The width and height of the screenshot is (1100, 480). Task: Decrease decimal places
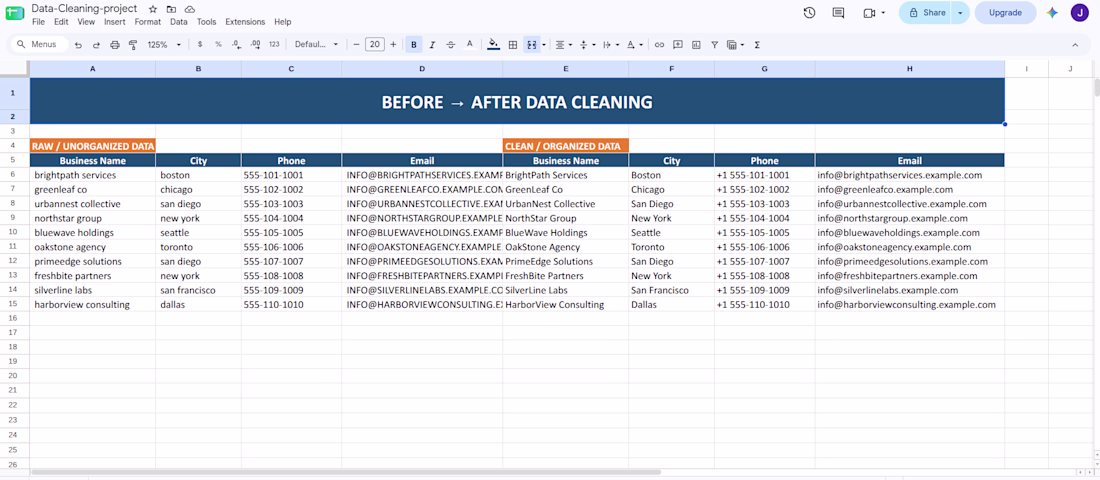pyautogui.click(x=236, y=44)
